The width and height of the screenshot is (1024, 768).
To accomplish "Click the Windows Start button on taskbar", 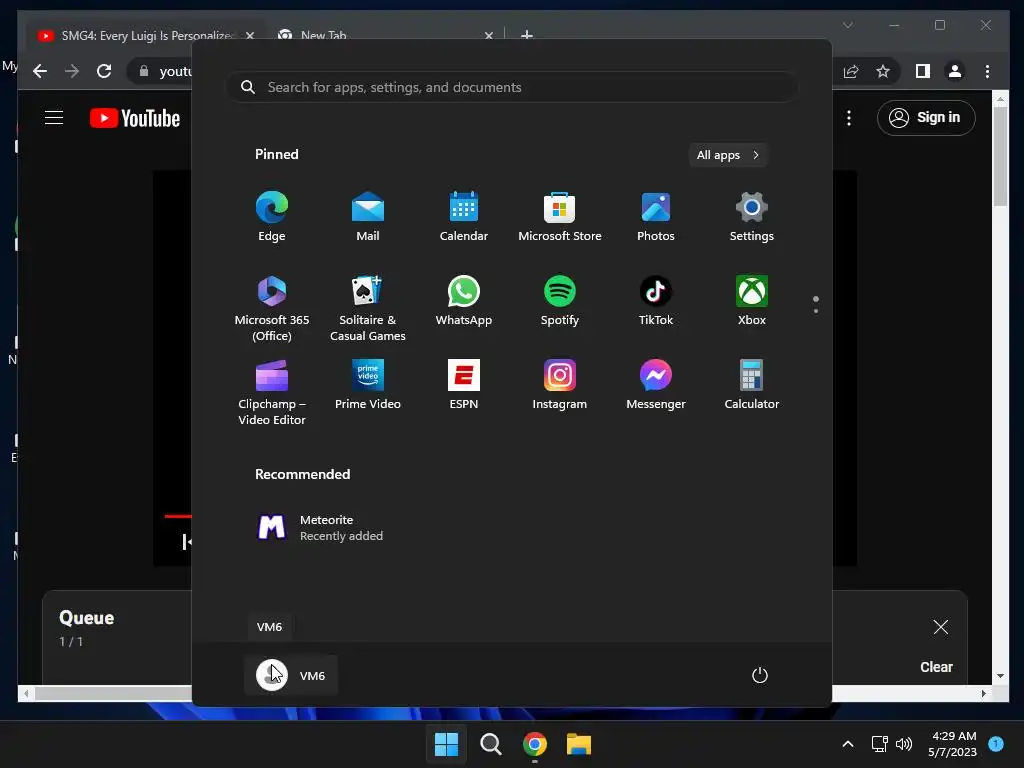I will click(447, 744).
